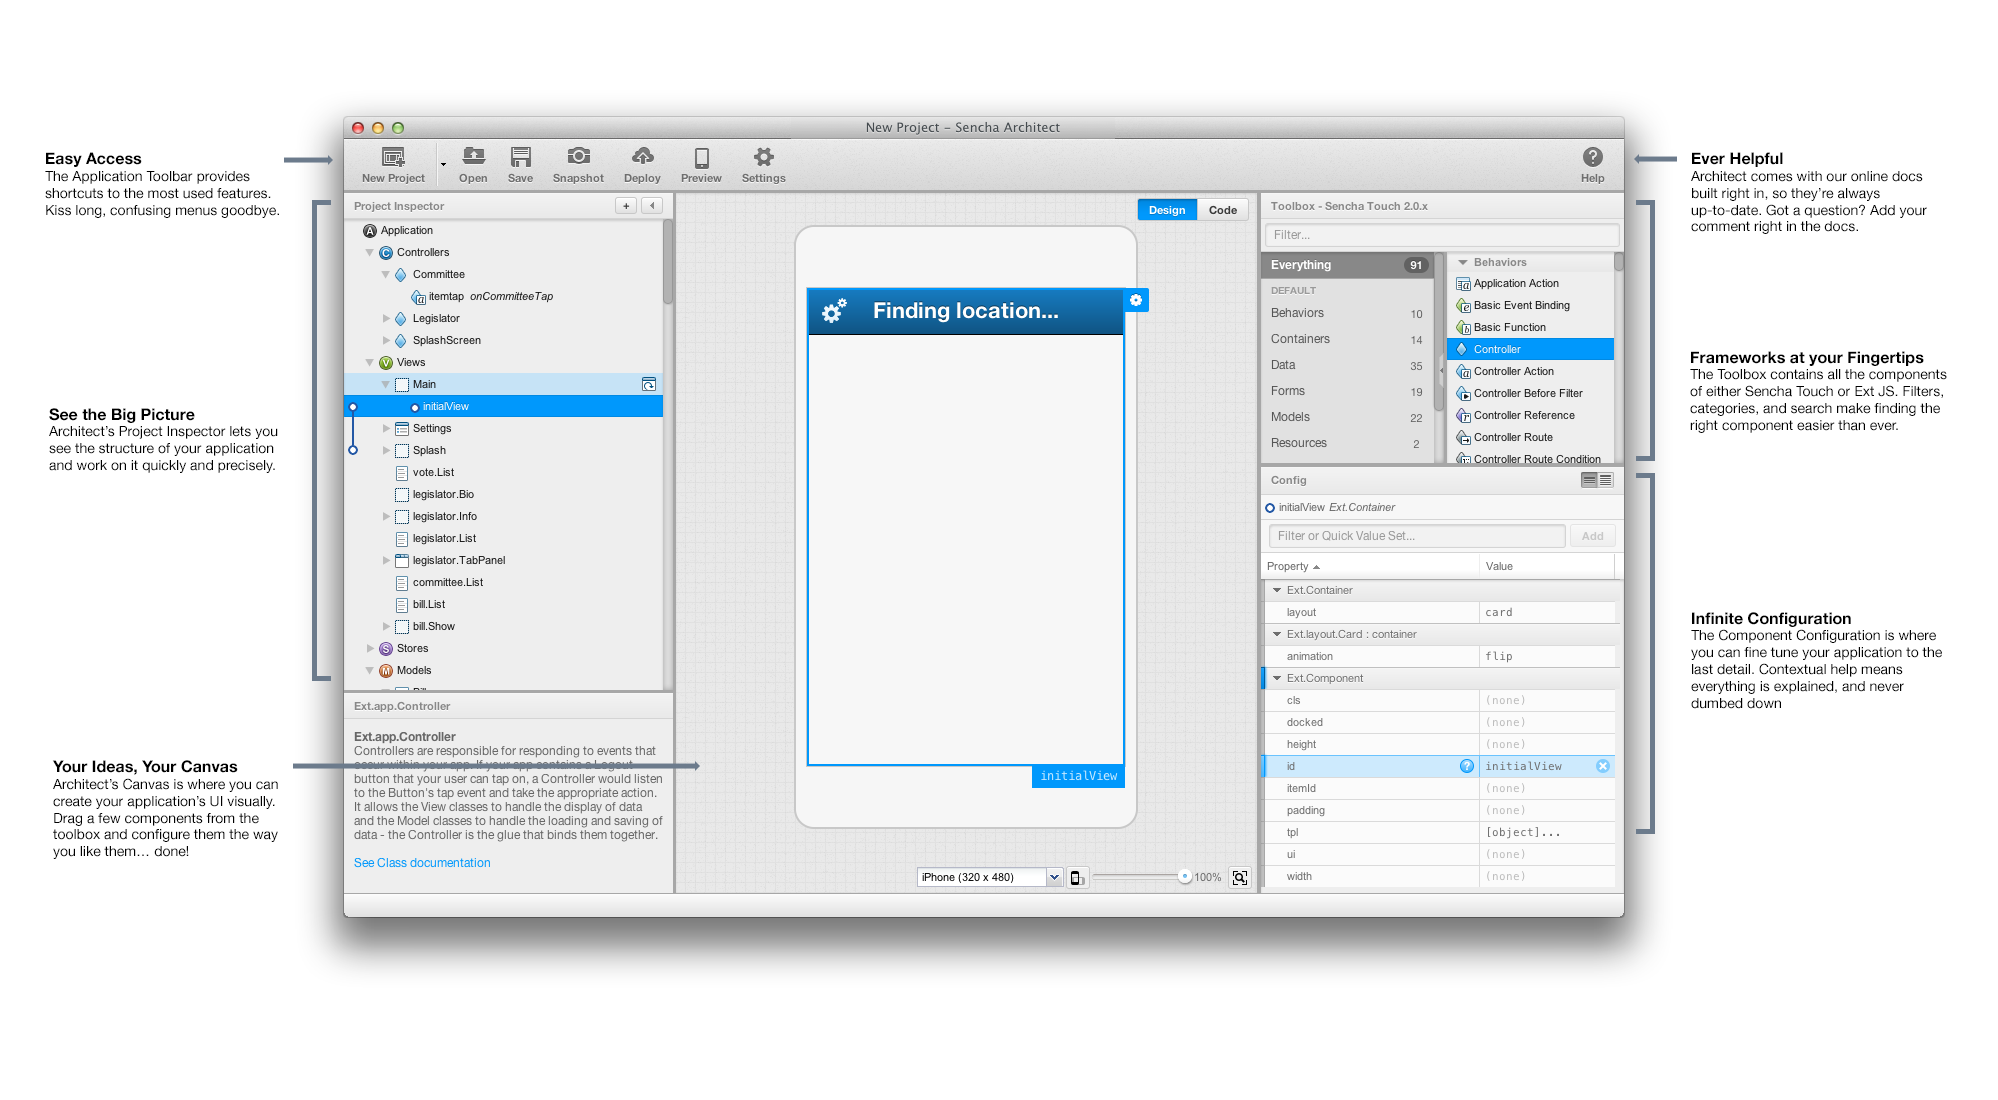Select Resources toolbox category
This screenshot has width=1998, height=1100.
click(x=1348, y=443)
